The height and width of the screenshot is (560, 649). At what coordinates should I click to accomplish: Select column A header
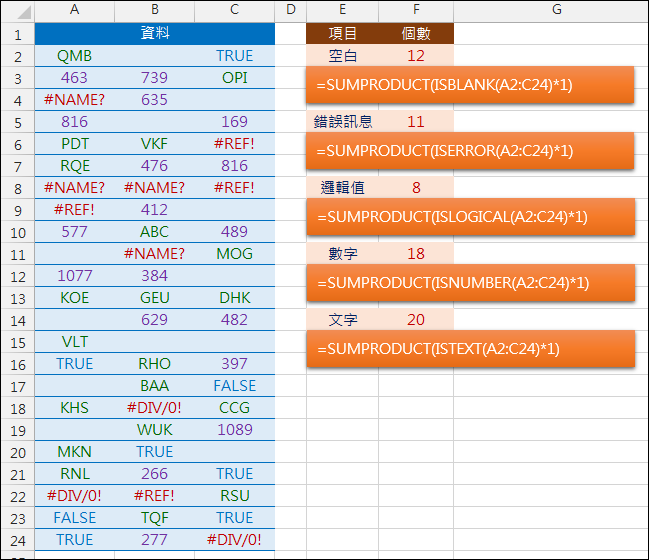pyautogui.click(x=75, y=10)
